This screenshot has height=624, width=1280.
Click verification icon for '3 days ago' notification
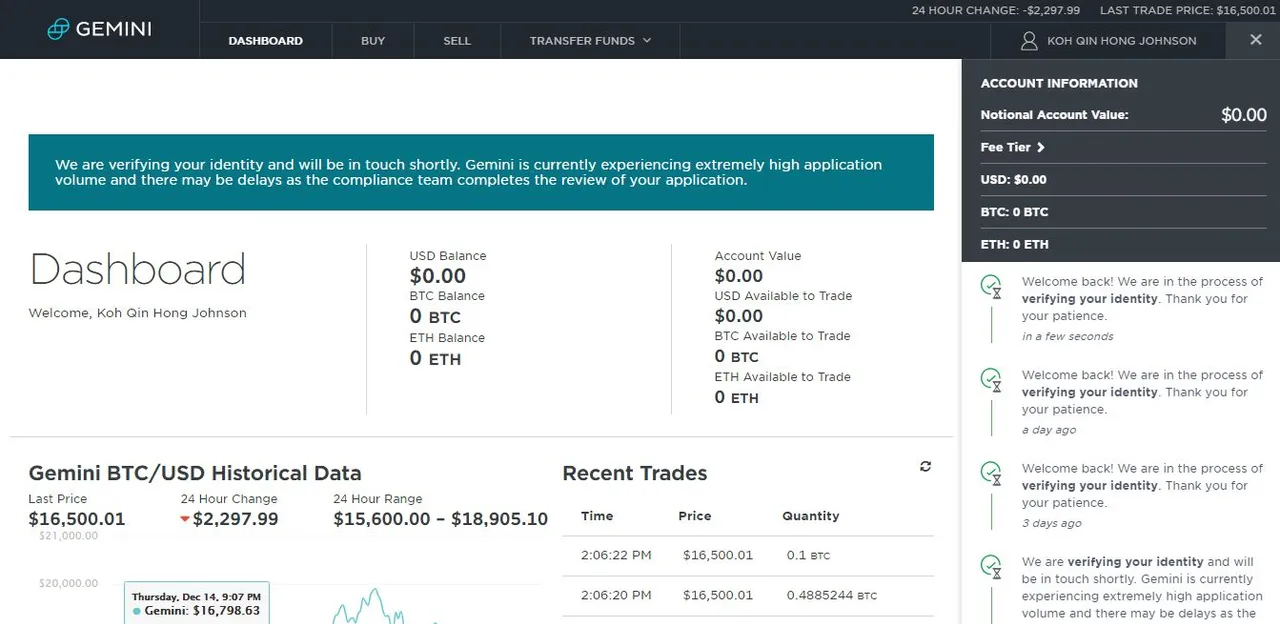tap(991, 473)
